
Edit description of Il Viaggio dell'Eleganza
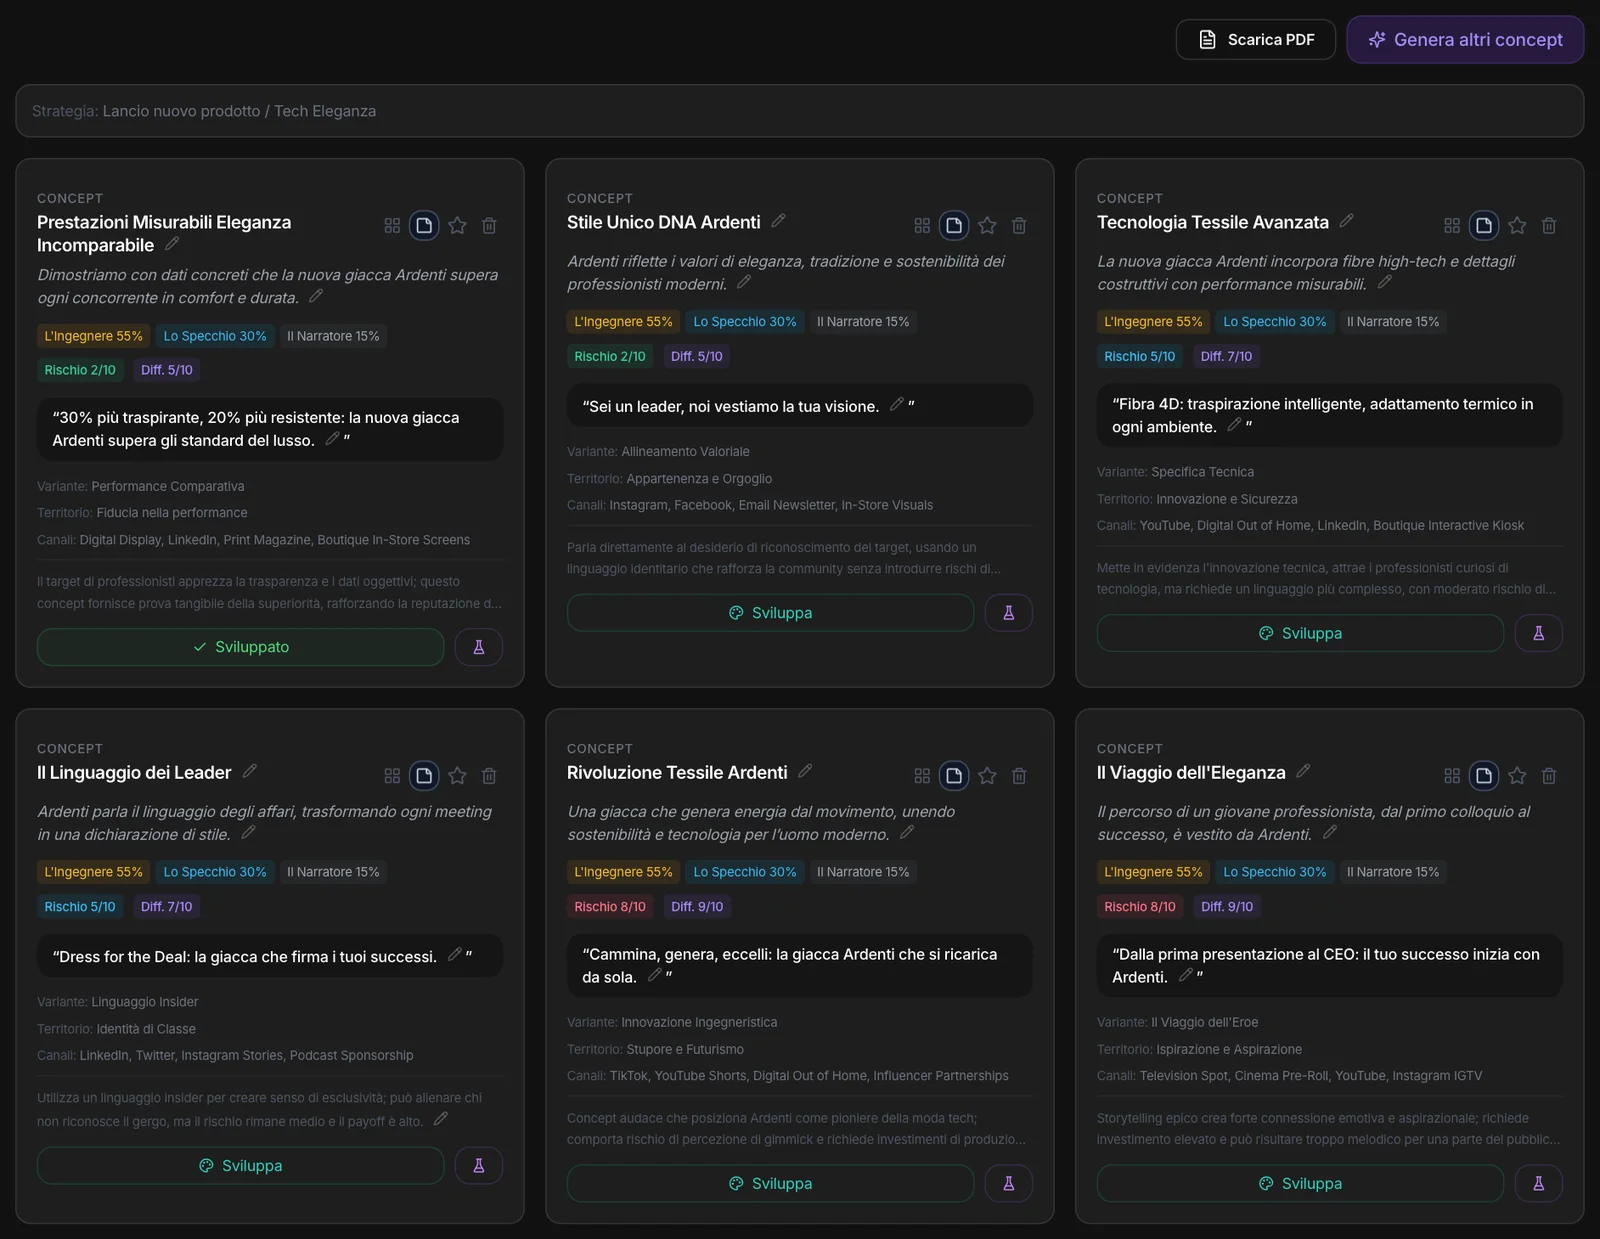pyautogui.click(x=1330, y=832)
